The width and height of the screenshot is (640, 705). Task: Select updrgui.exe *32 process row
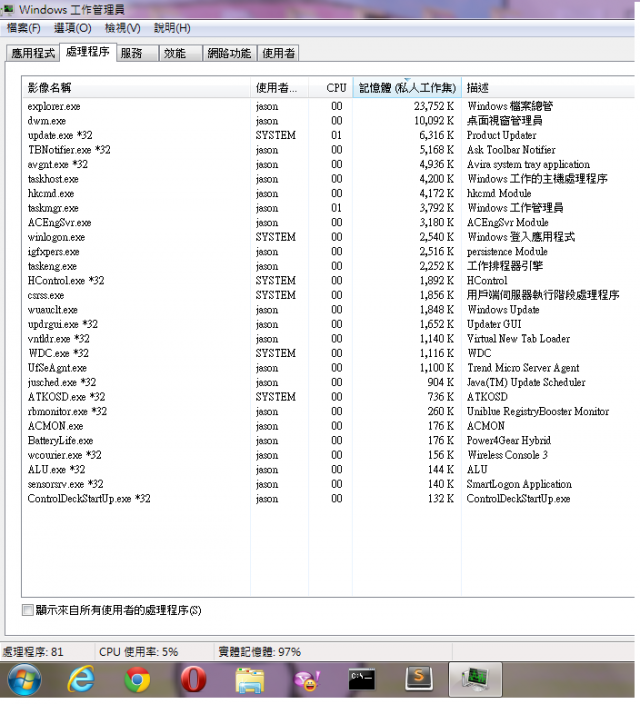328,325
